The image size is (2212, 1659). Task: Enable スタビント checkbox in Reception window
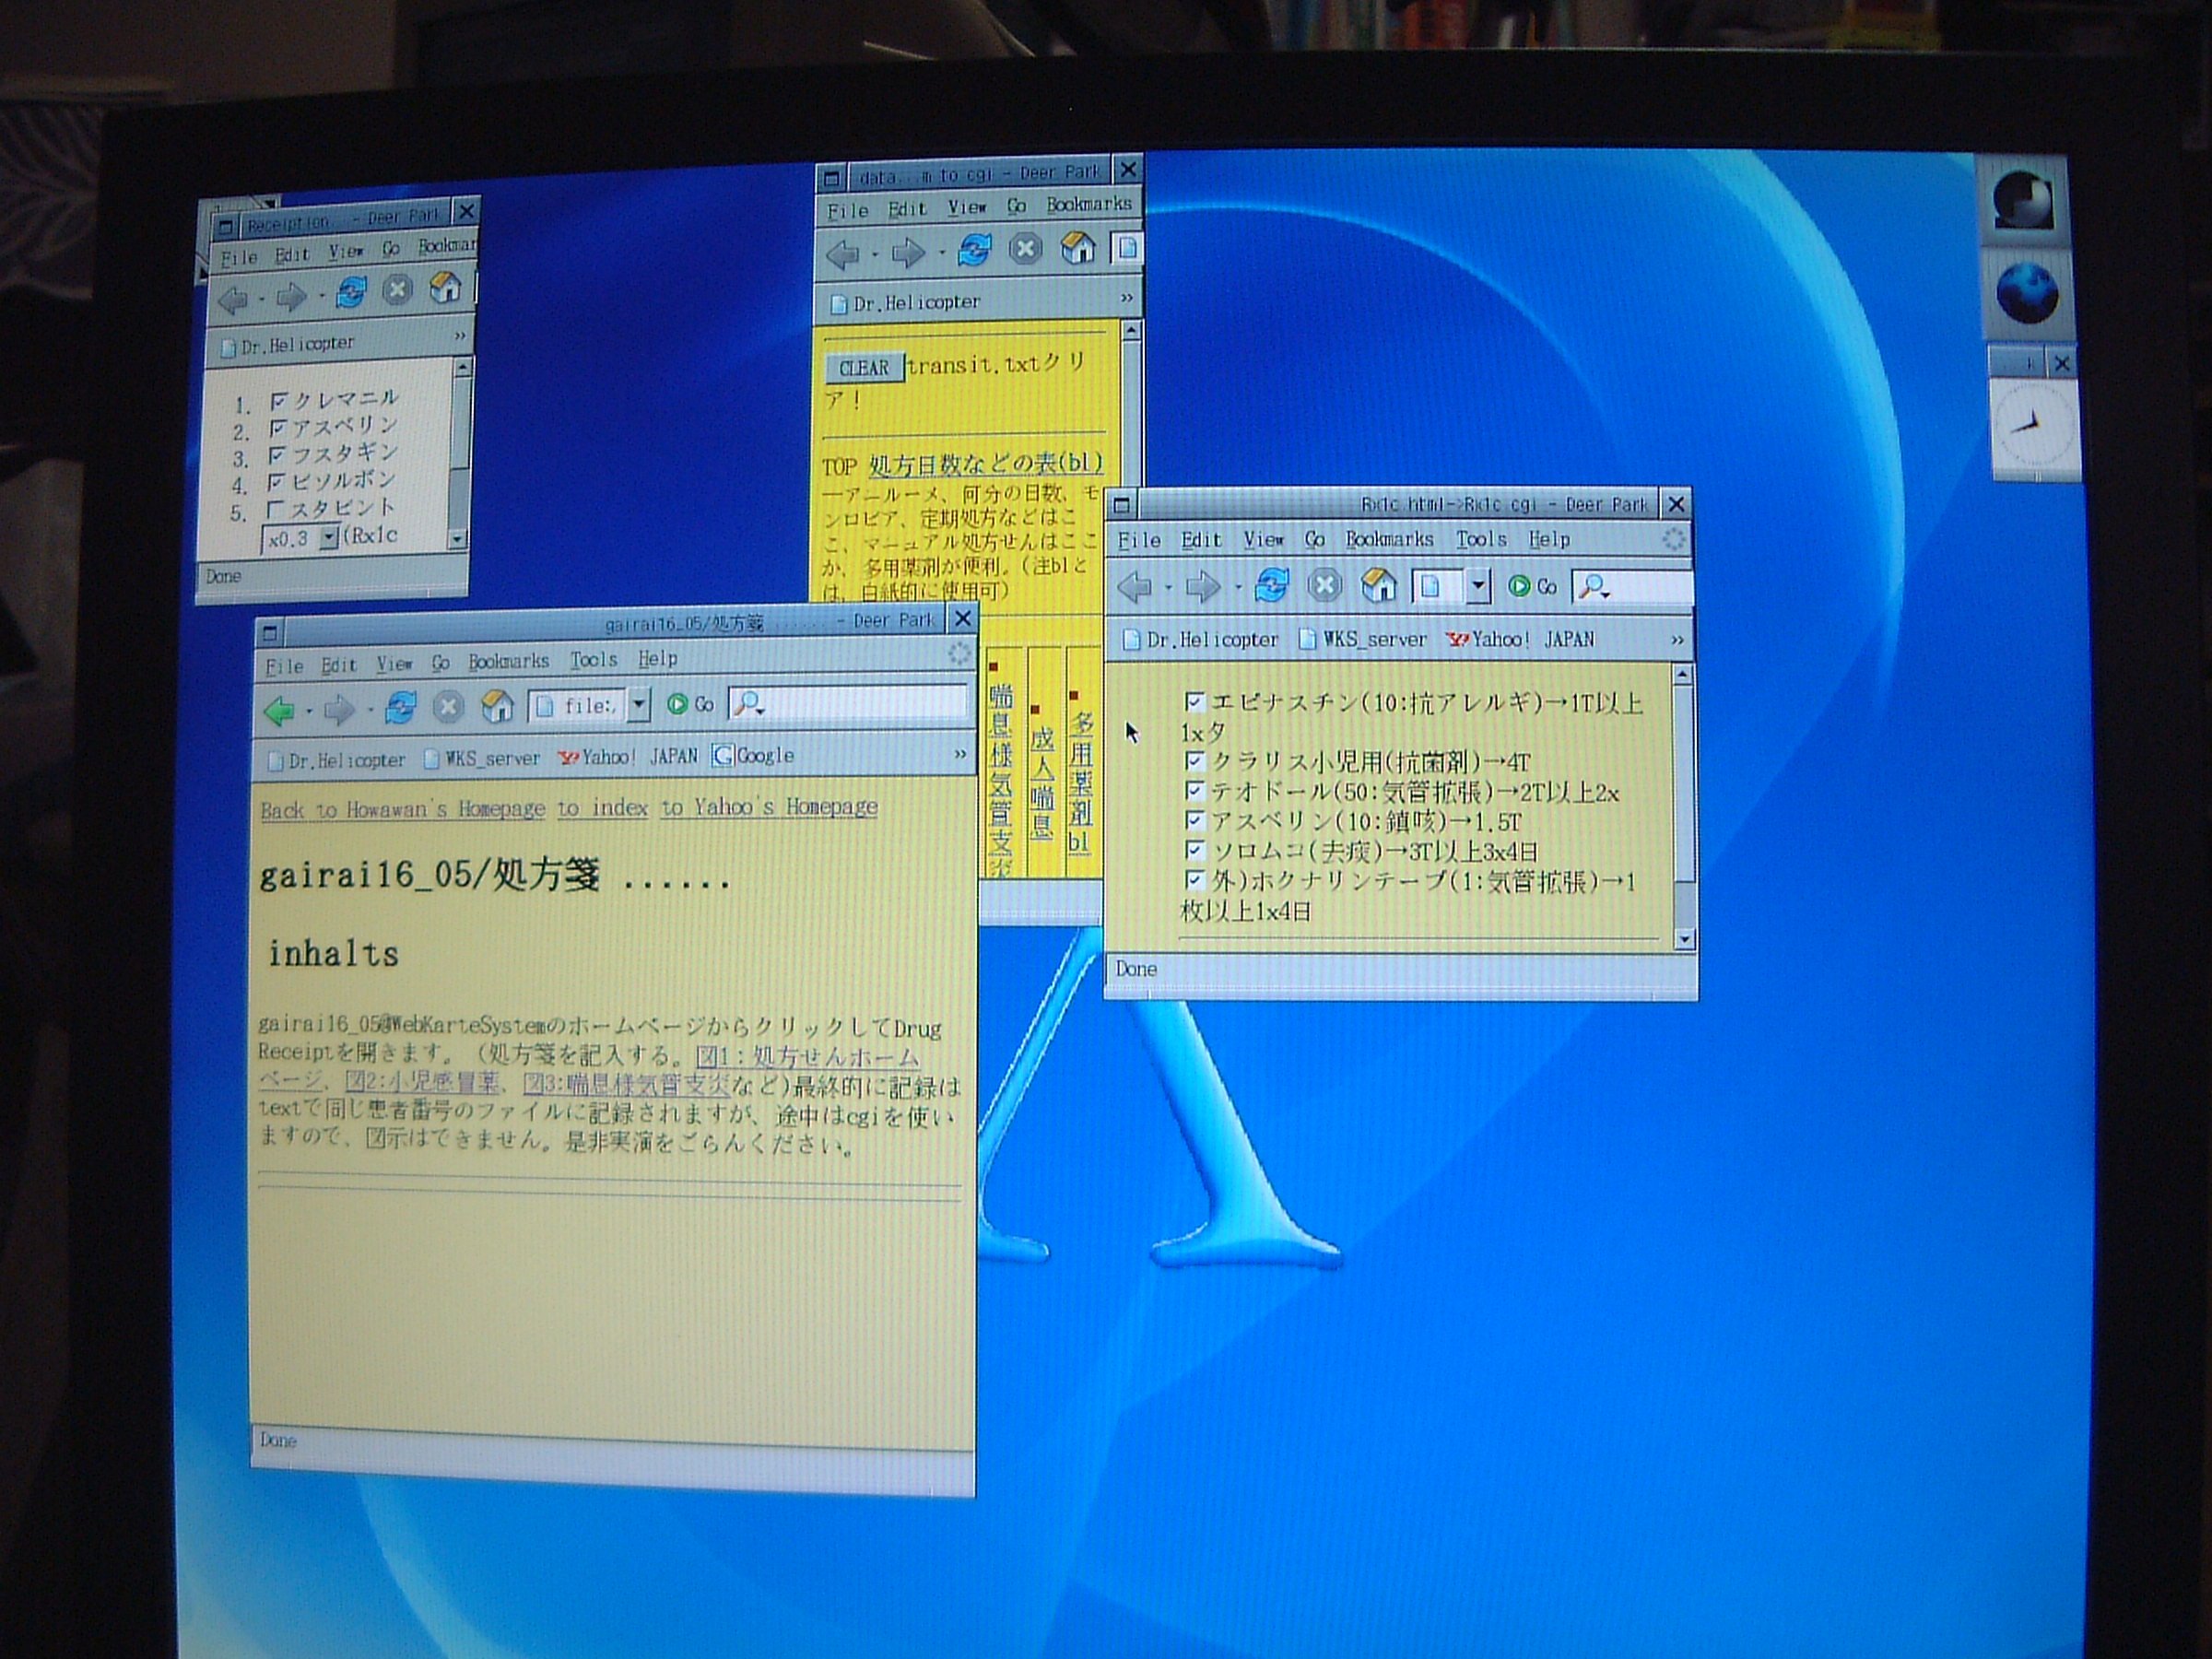(276, 509)
